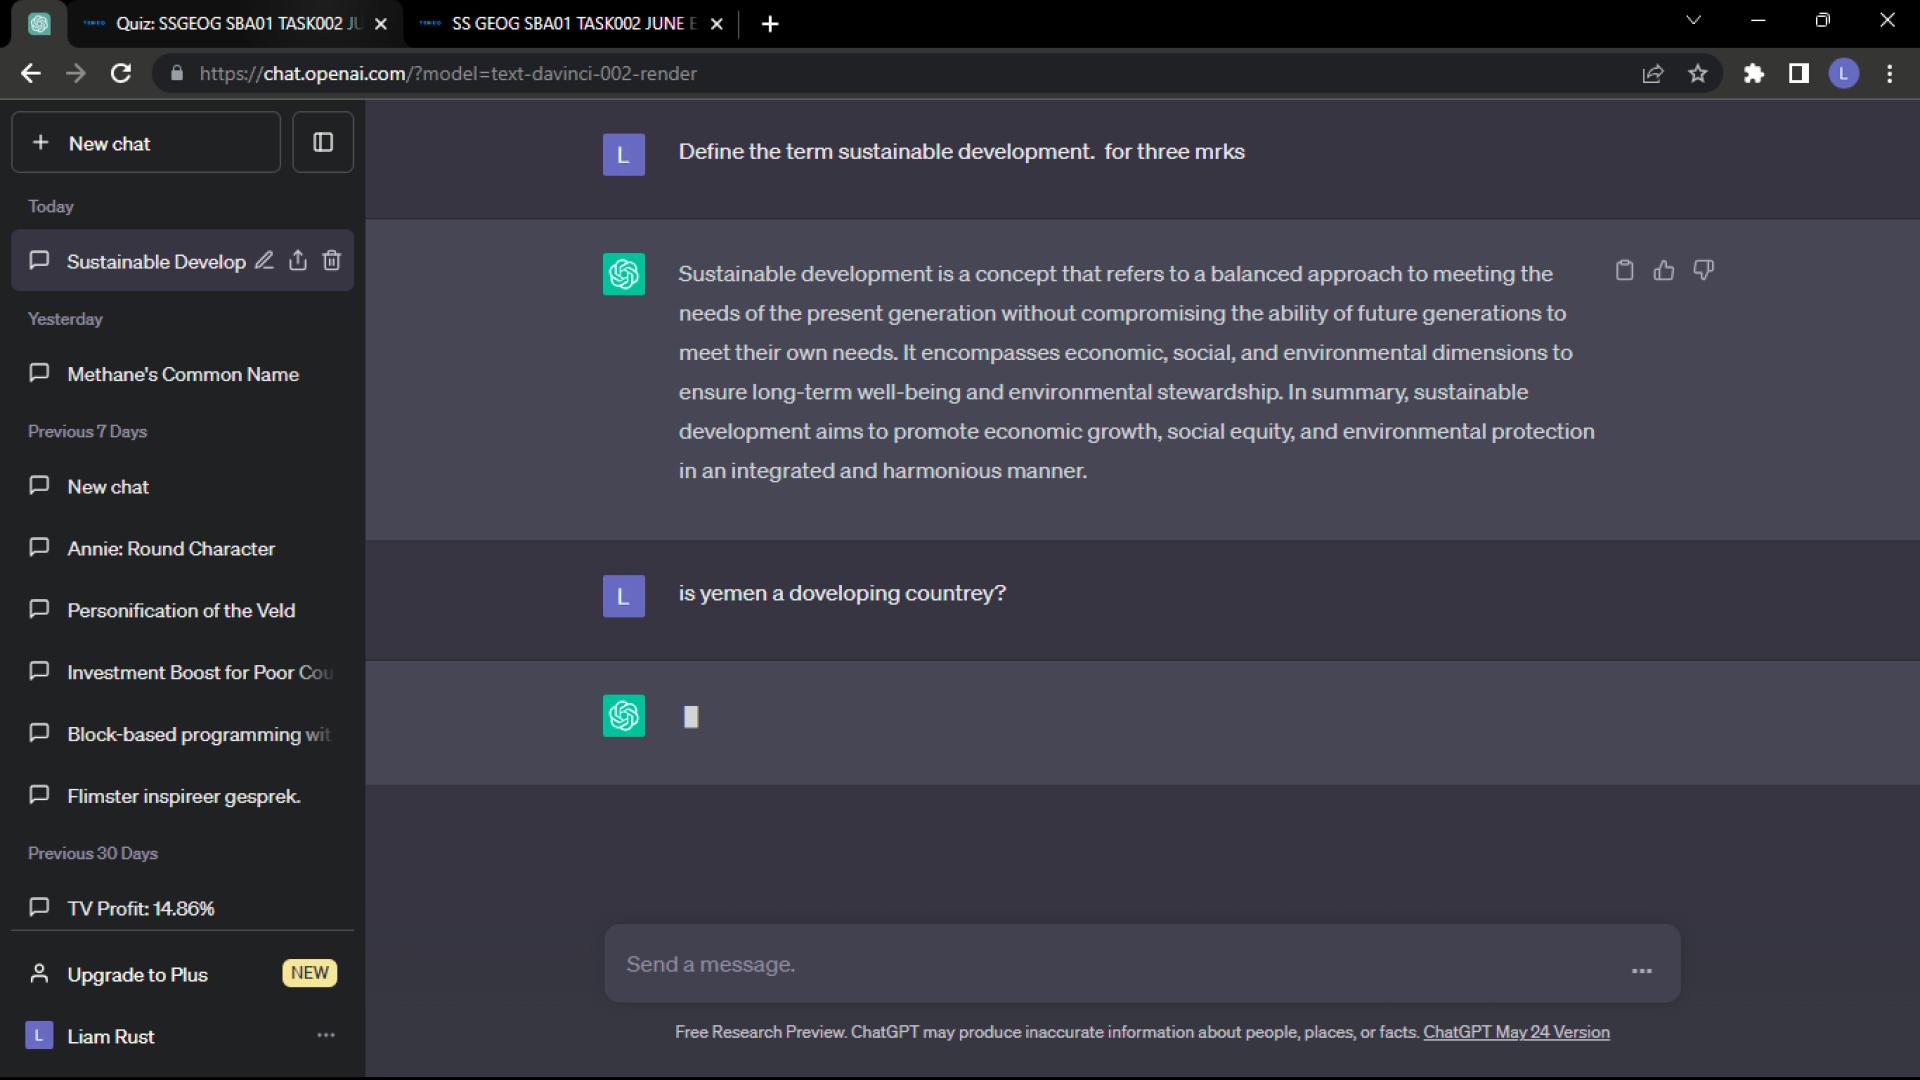Open the browser extensions puzzle icon

(1754, 73)
